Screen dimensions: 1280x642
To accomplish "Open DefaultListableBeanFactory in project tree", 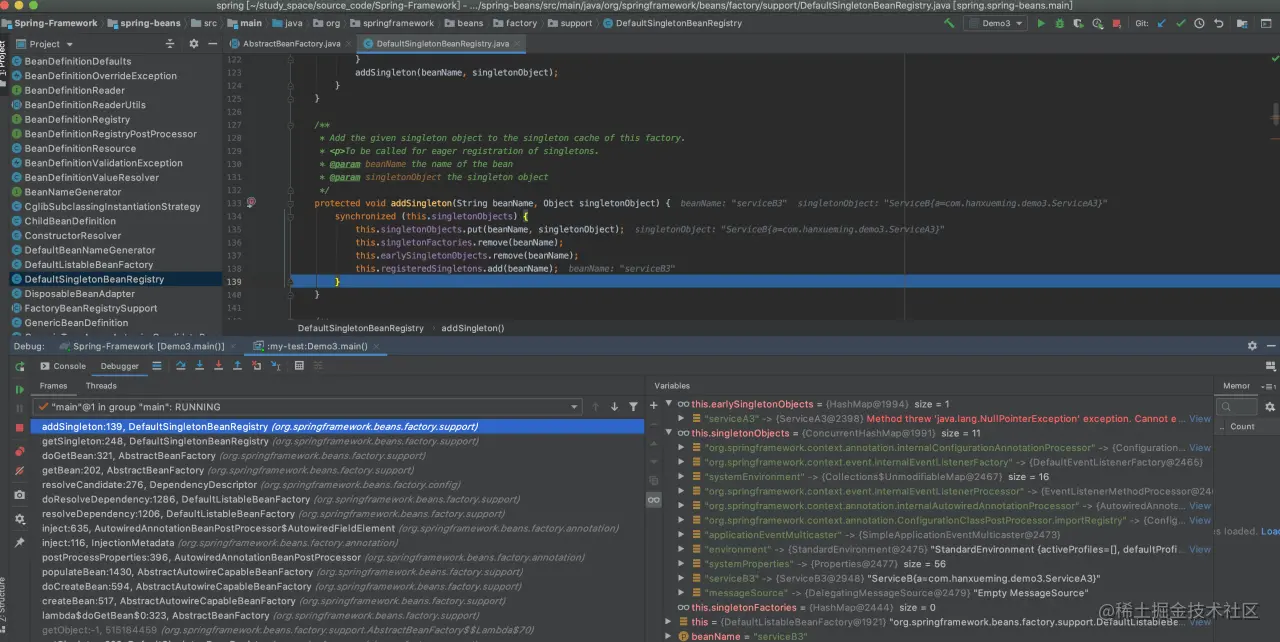I will point(88,265).
